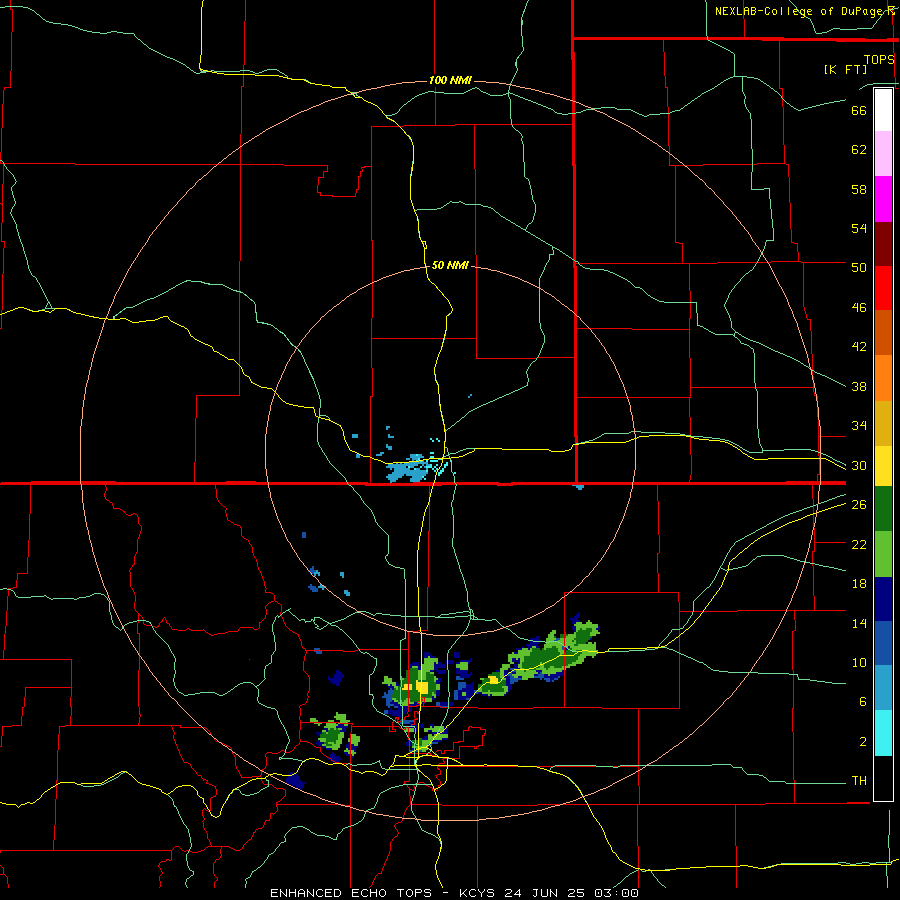Click the '50' legend value
Image resolution: width=900 pixels, height=900 pixels.
tap(859, 267)
